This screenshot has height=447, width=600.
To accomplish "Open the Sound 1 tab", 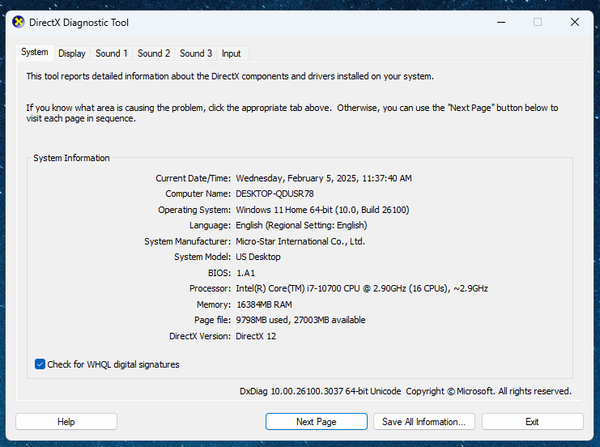I will point(111,53).
